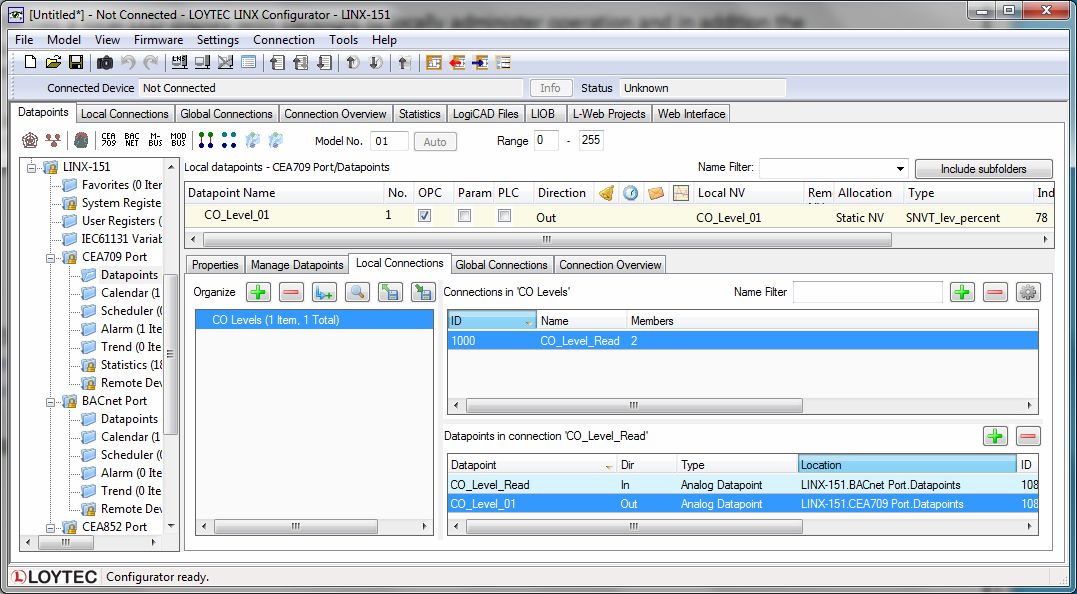Select 'CO Levels (1 Item, 1 Total)' folder
1077x594 pixels.
[315, 320]
